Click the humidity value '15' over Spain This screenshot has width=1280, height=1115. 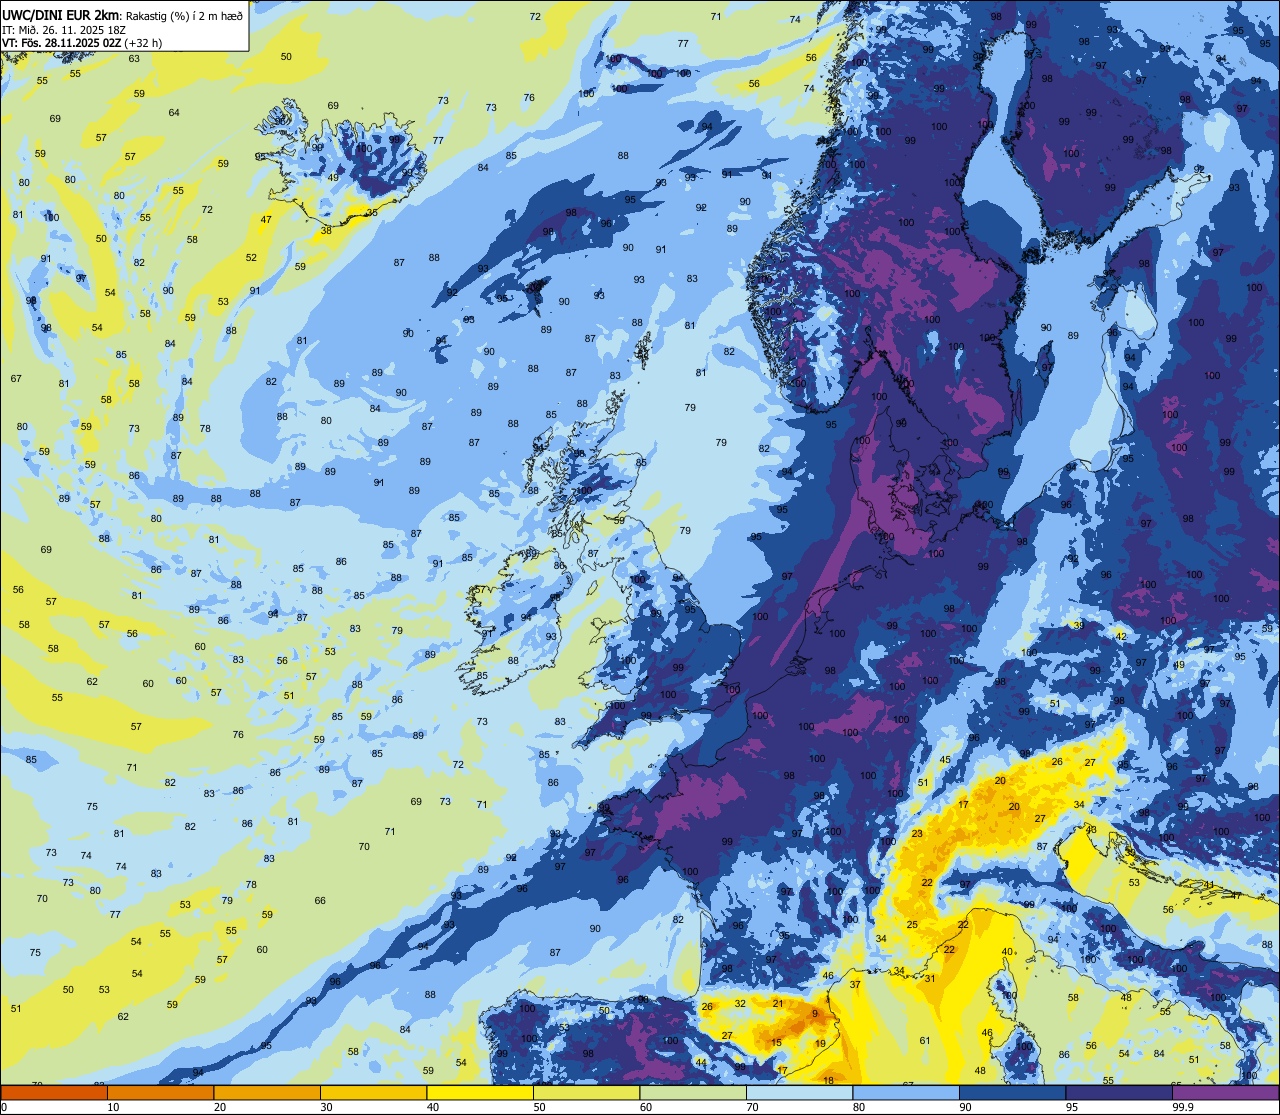tap(776, 1043)
